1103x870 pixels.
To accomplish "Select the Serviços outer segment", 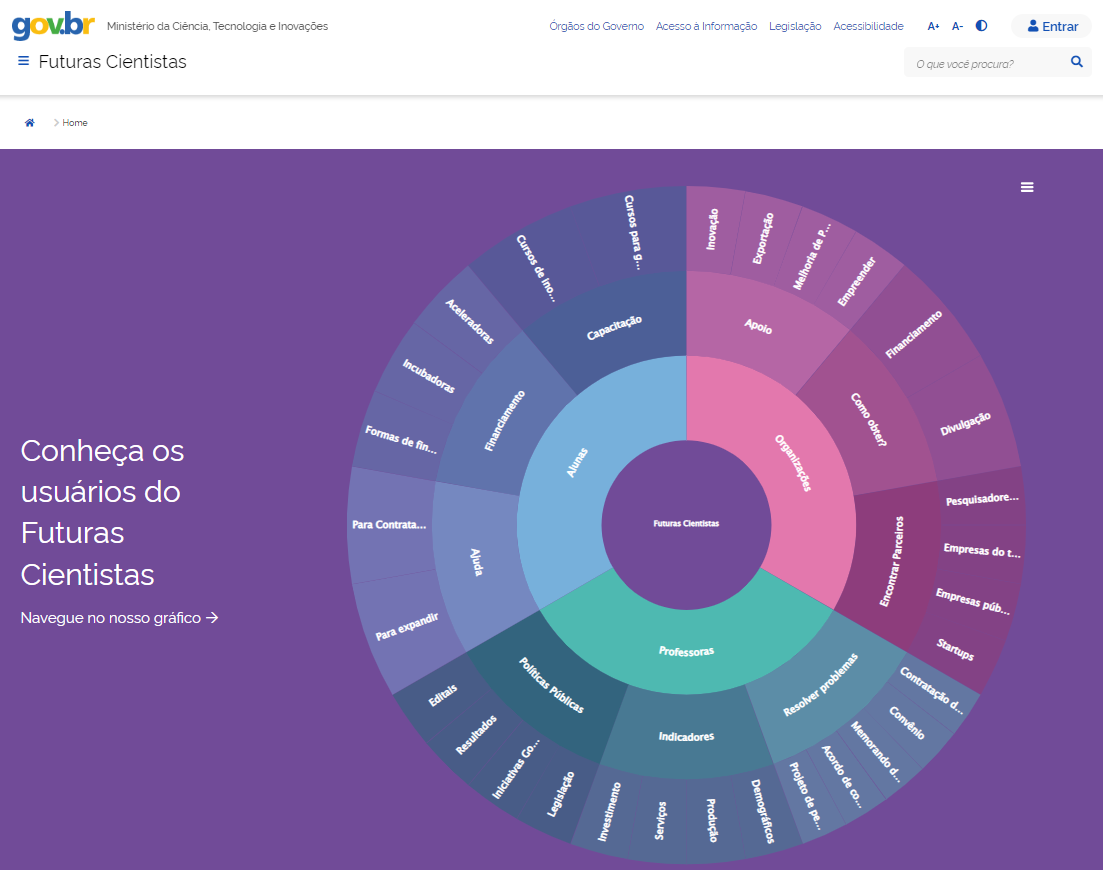I will [660, 820].
